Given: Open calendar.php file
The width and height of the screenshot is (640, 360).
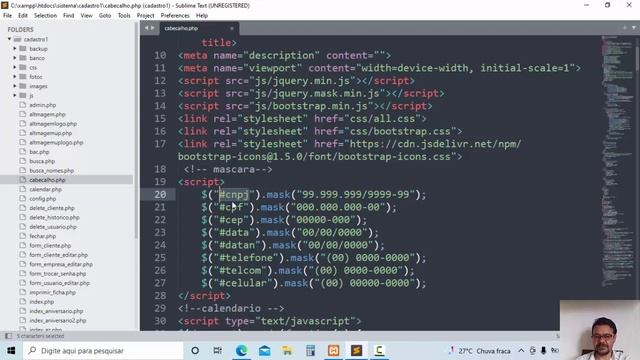Looking at the screenshot, I should click(45, 189).
